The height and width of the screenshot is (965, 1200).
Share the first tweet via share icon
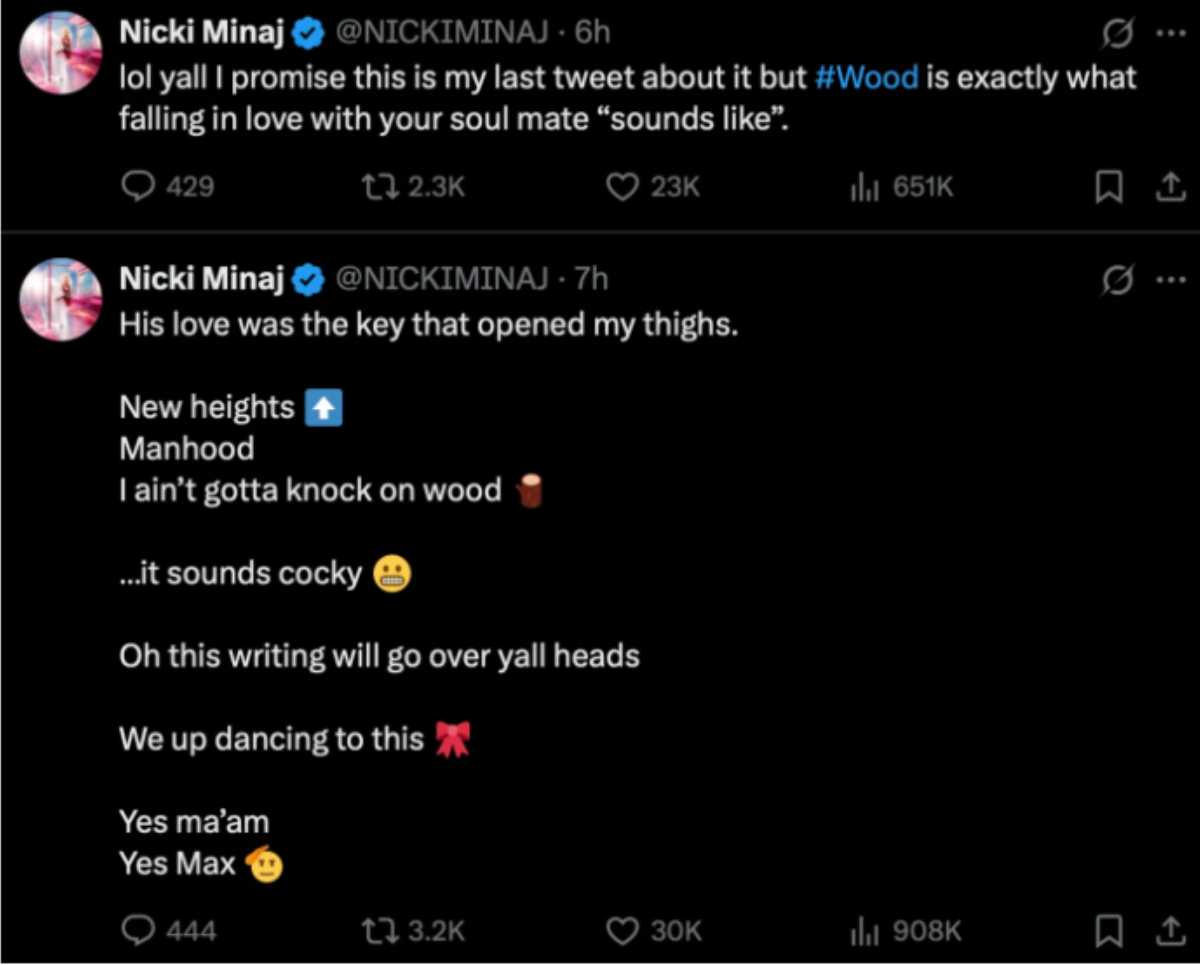click(x=1167, y=187)
